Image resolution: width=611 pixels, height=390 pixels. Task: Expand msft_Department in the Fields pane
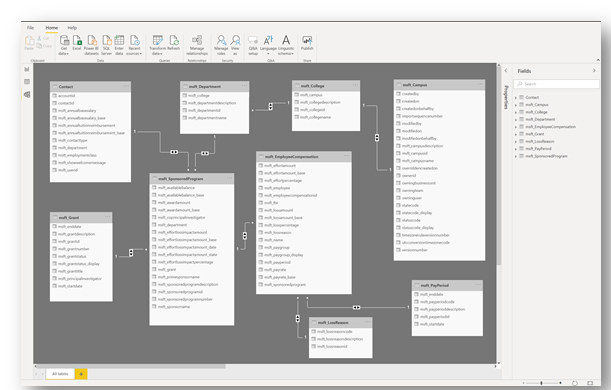(x=516, y=120)
